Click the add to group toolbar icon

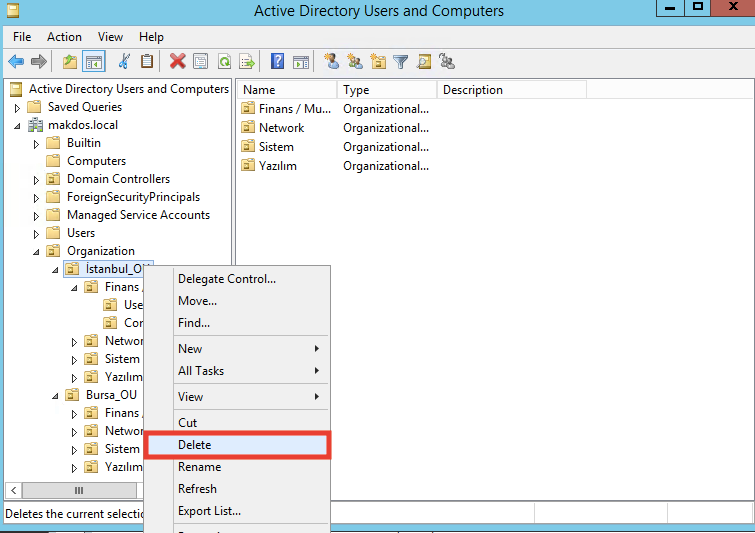click(447, 62)
